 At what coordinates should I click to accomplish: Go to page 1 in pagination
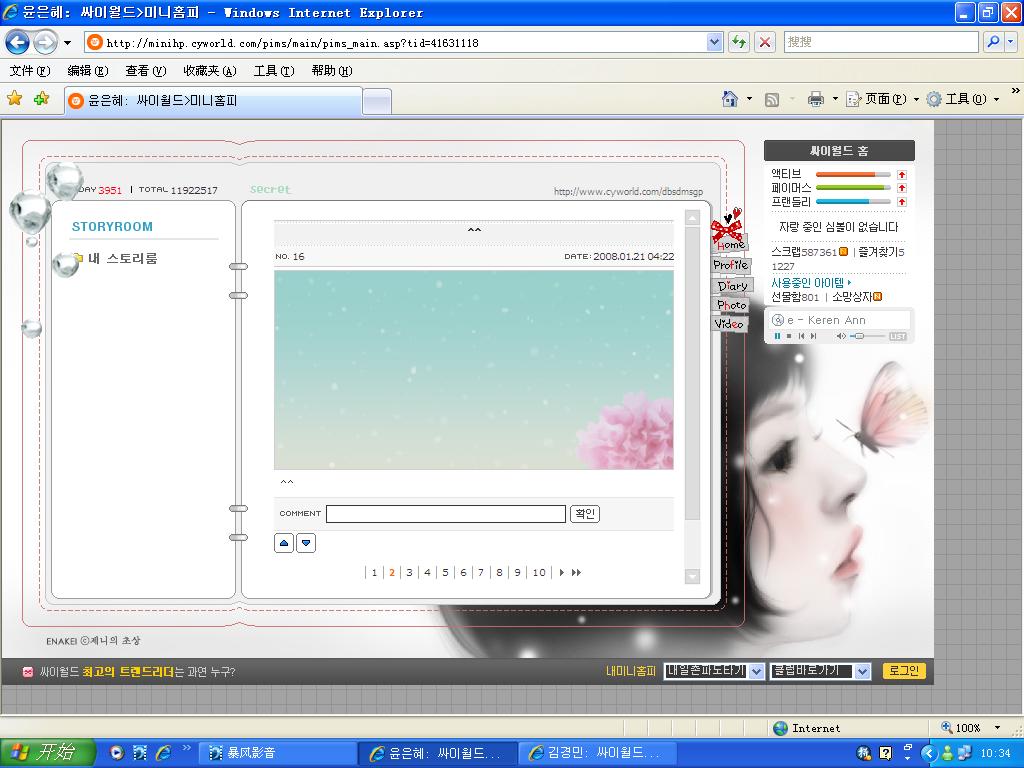[374, 572]
